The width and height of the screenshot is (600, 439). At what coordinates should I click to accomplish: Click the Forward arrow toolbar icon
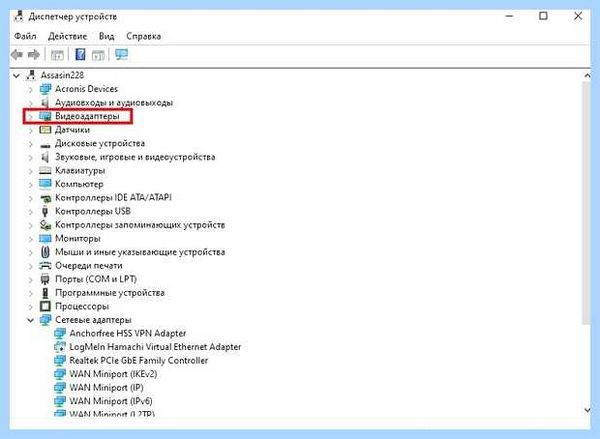click(34, 55)
